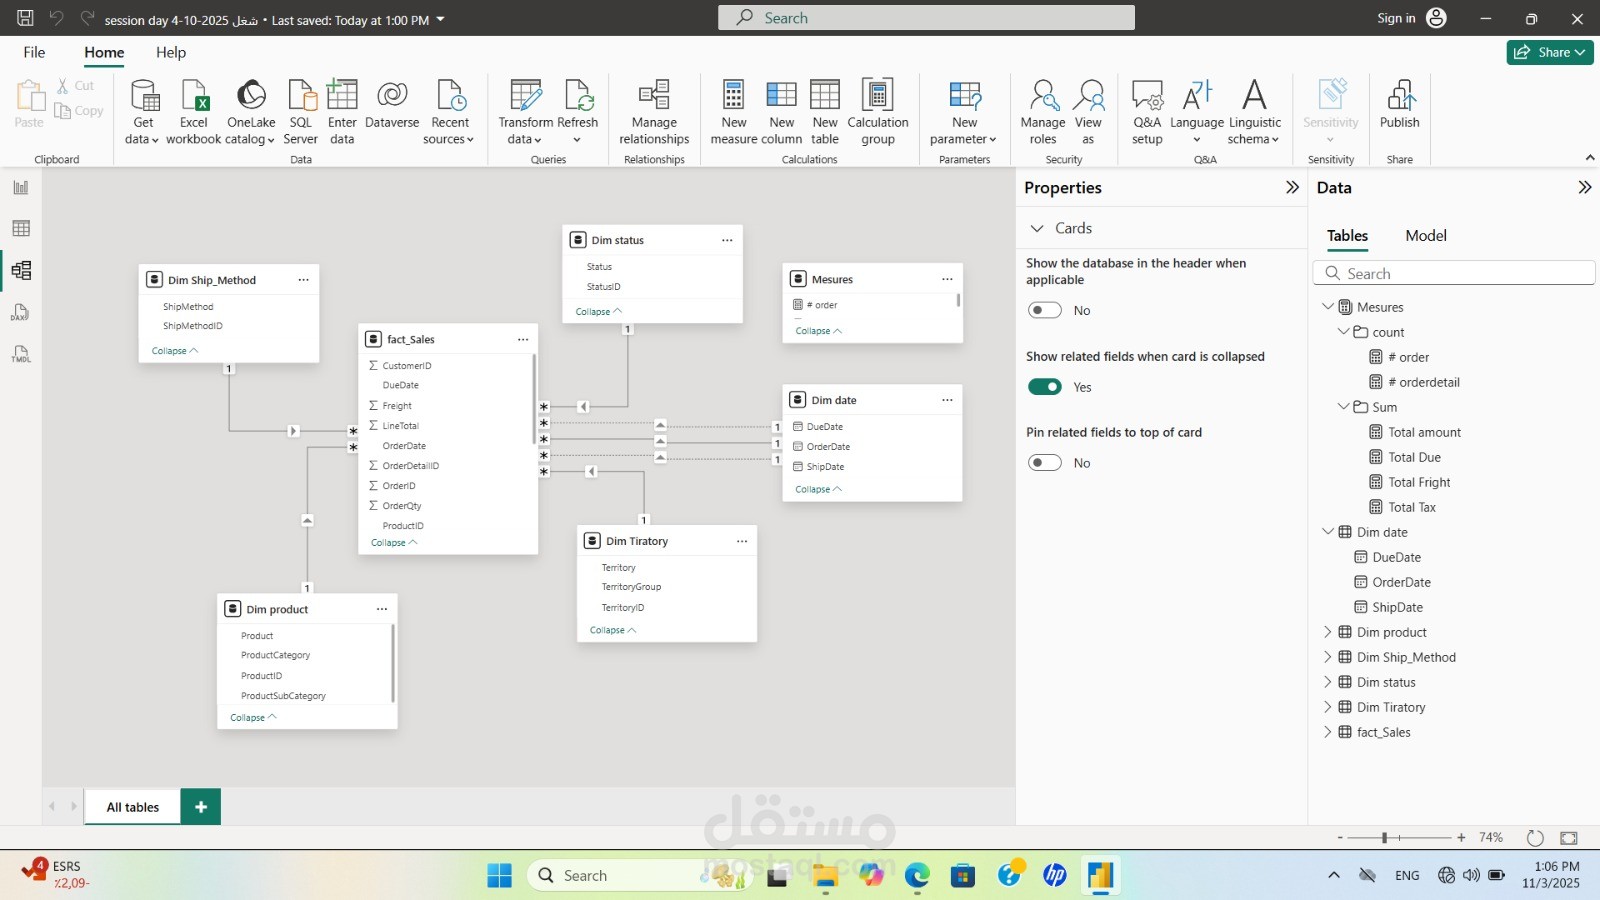Switch to the Help ribbon tab
Viewport: 1600px width, 900px height.
pos(171,52)
